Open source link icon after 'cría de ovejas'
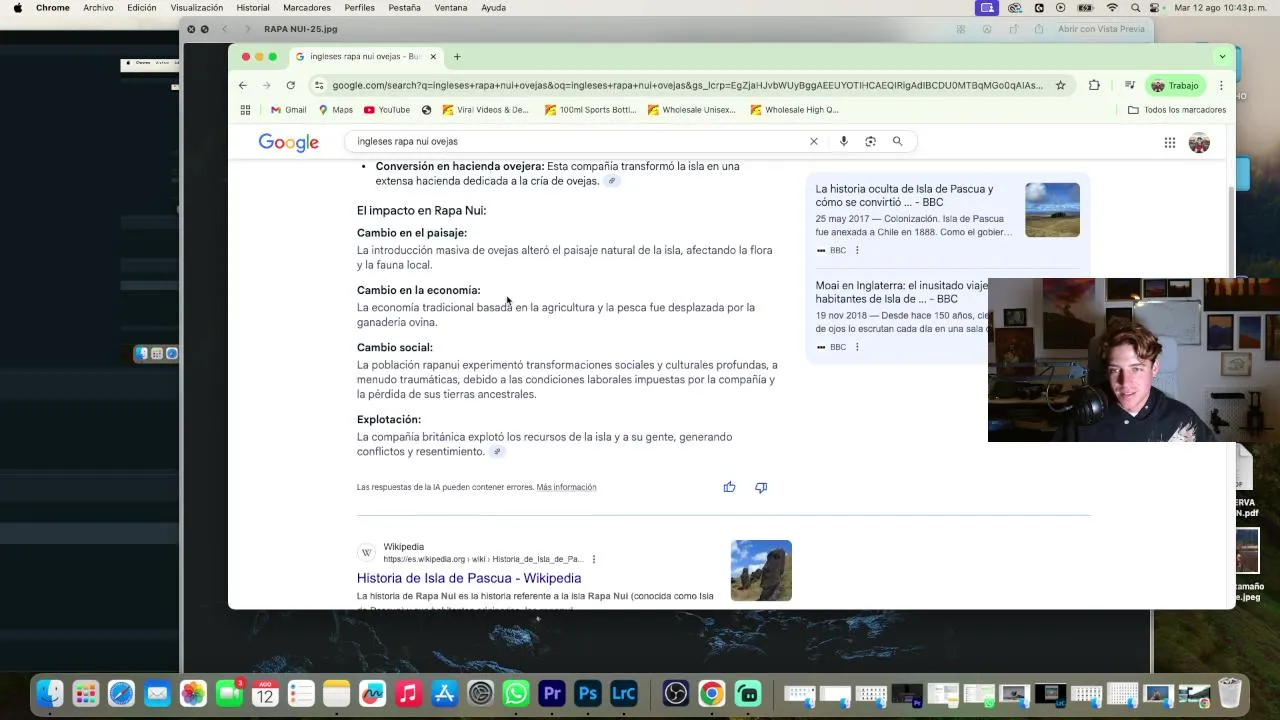1280x720 pixels. [612, 181]
